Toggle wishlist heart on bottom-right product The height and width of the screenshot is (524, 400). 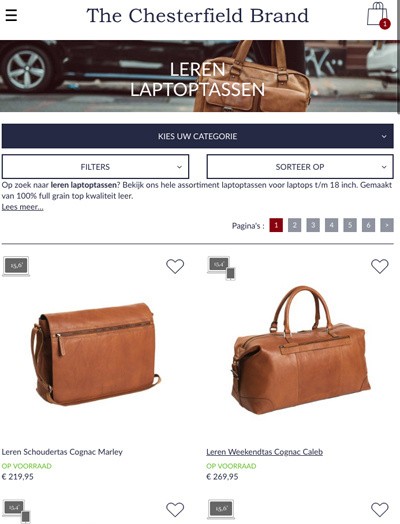pos(380,510)
